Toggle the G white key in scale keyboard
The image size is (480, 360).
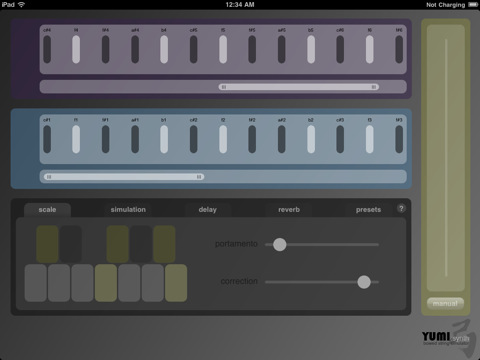[x=129, y=283]
